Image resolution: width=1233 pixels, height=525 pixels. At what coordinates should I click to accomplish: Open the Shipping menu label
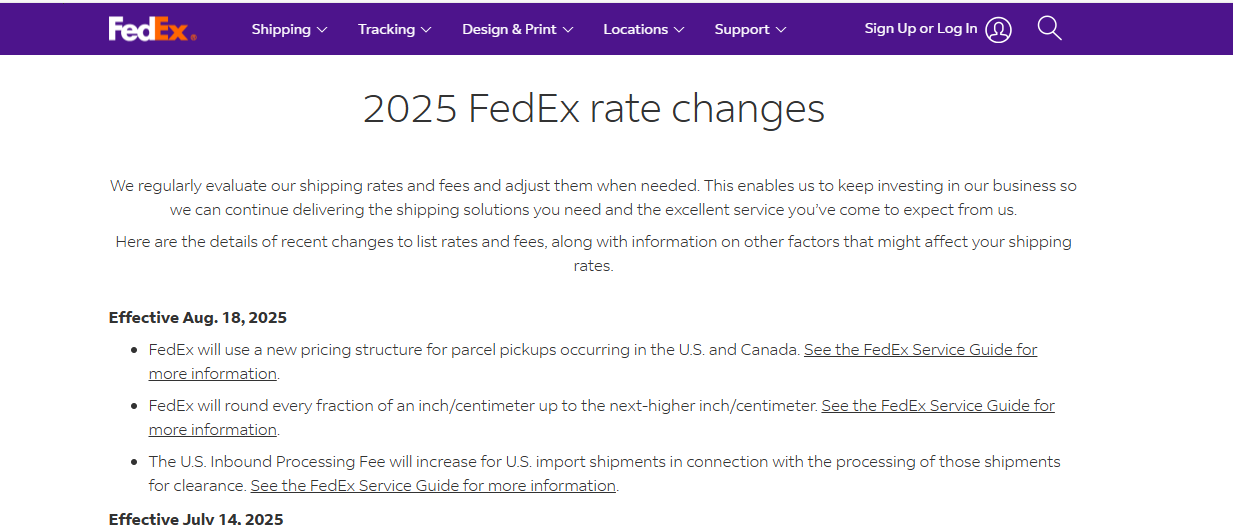pos(281,29)
